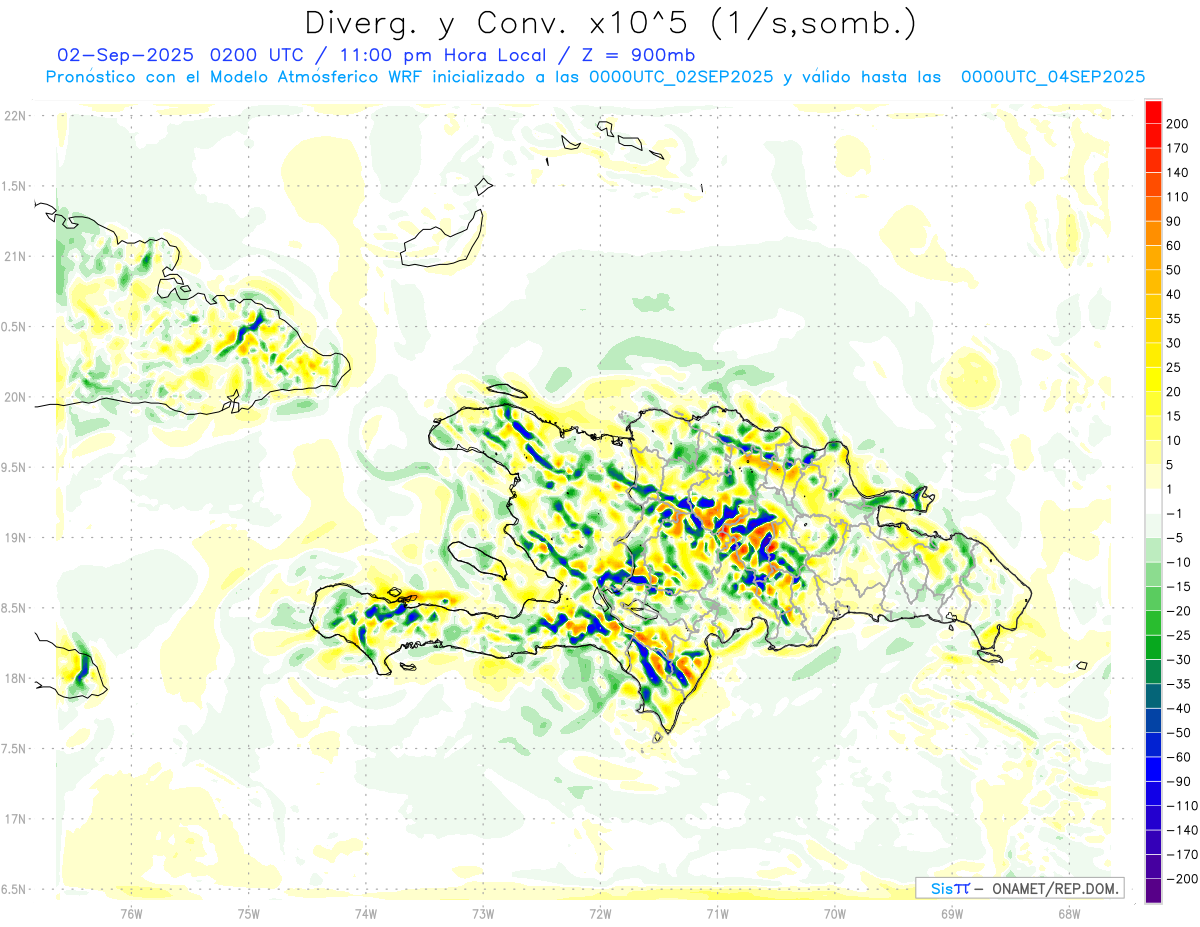Click the dark purple colorbar segment below -200
Viewport: 1200px width, 927px height.
(x=1153, y=891)
